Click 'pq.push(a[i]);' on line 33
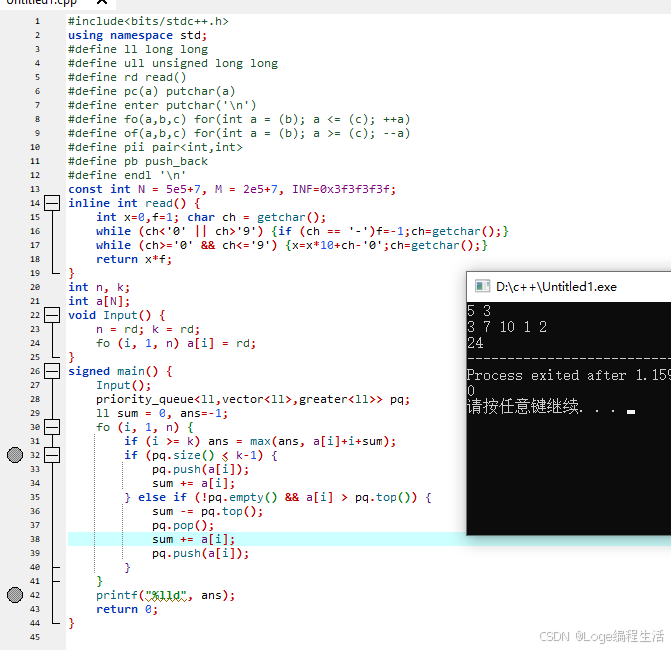This screenshot has width=671, height=650. (200, 469)
